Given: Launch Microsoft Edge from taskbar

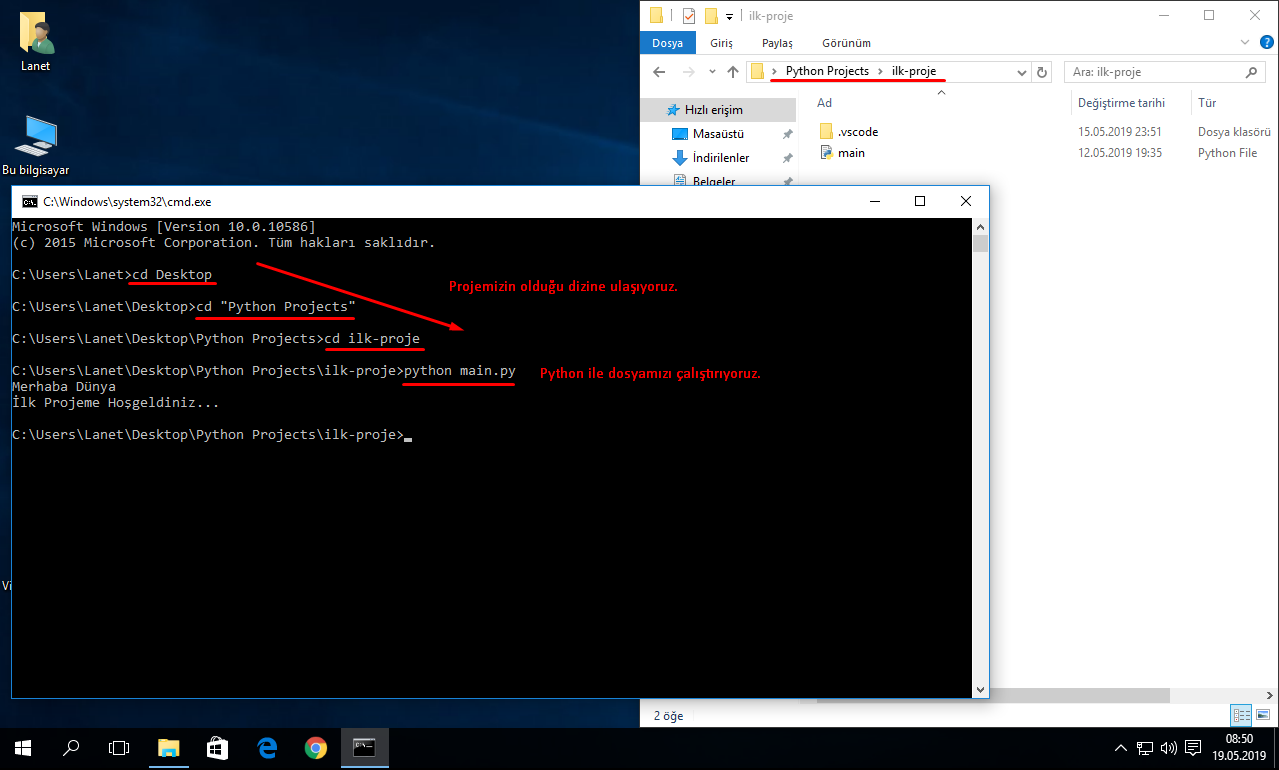Looking at the screenshot, I should pos(267,748).
